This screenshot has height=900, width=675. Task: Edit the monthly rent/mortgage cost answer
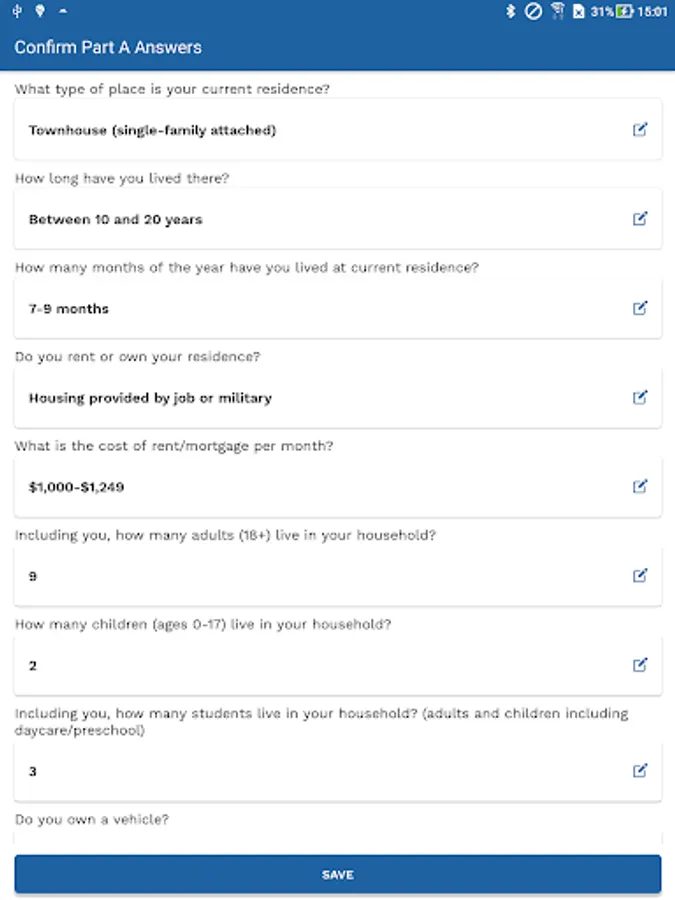(x=640, y=487)
